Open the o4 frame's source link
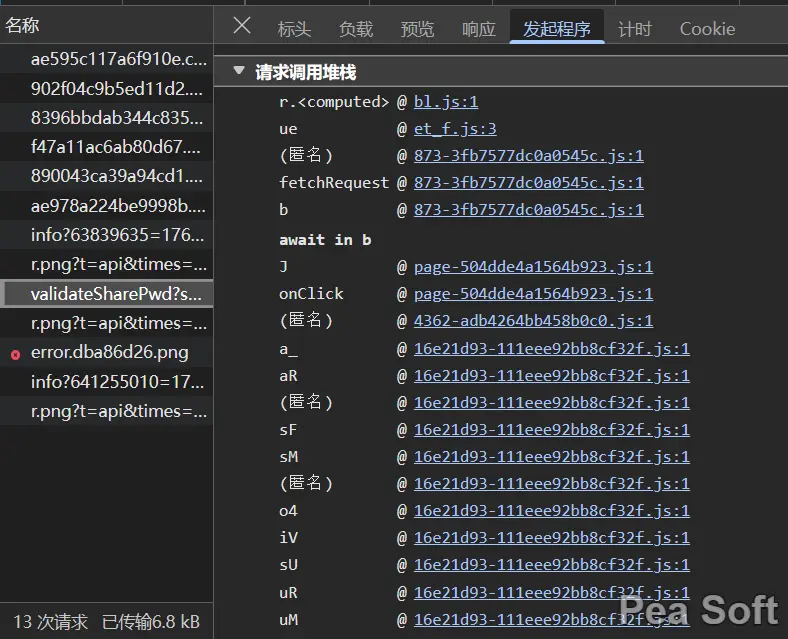 pyautogui.click(x=551, y=511)
